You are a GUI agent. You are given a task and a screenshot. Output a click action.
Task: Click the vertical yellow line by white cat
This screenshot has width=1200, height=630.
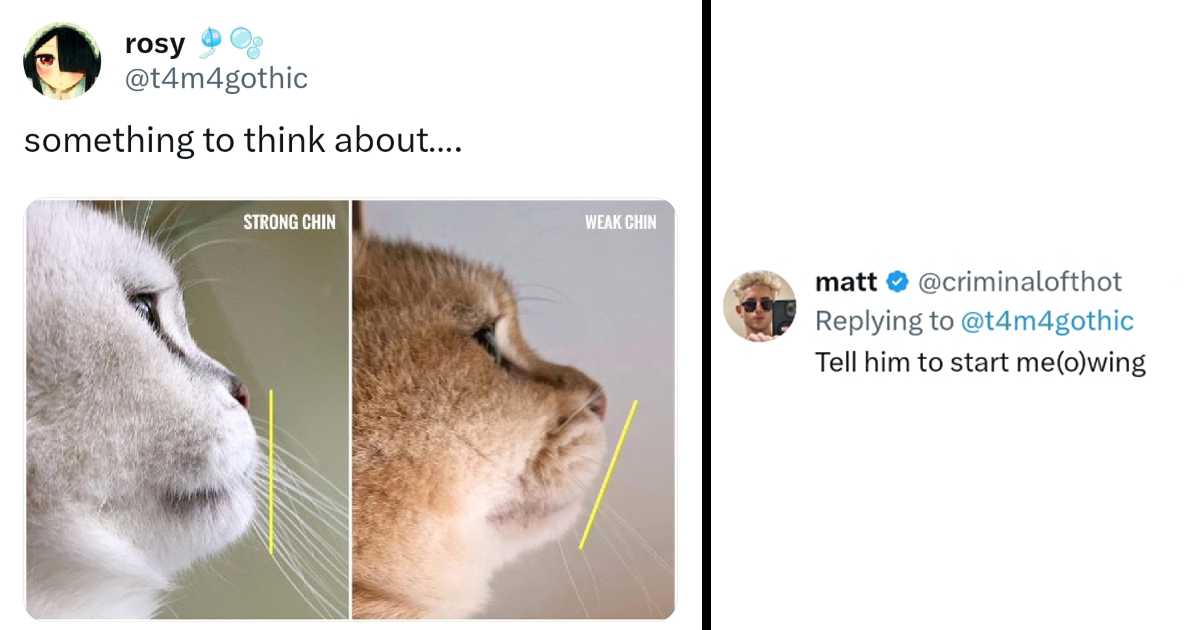coord(270,470)
